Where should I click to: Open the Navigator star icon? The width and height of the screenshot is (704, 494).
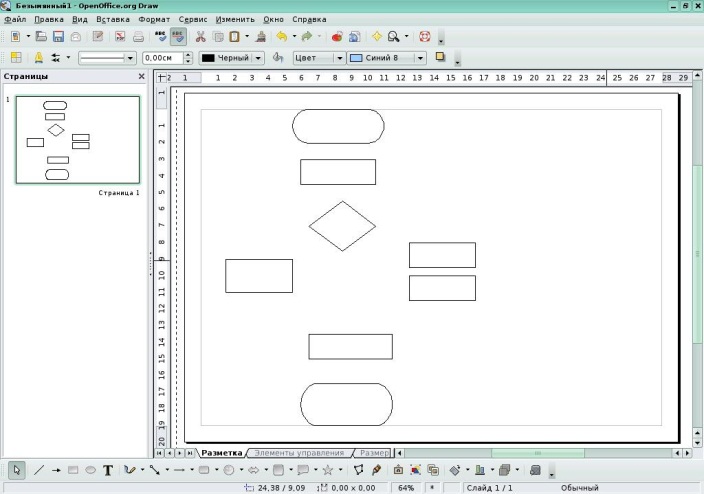[377, 37]
